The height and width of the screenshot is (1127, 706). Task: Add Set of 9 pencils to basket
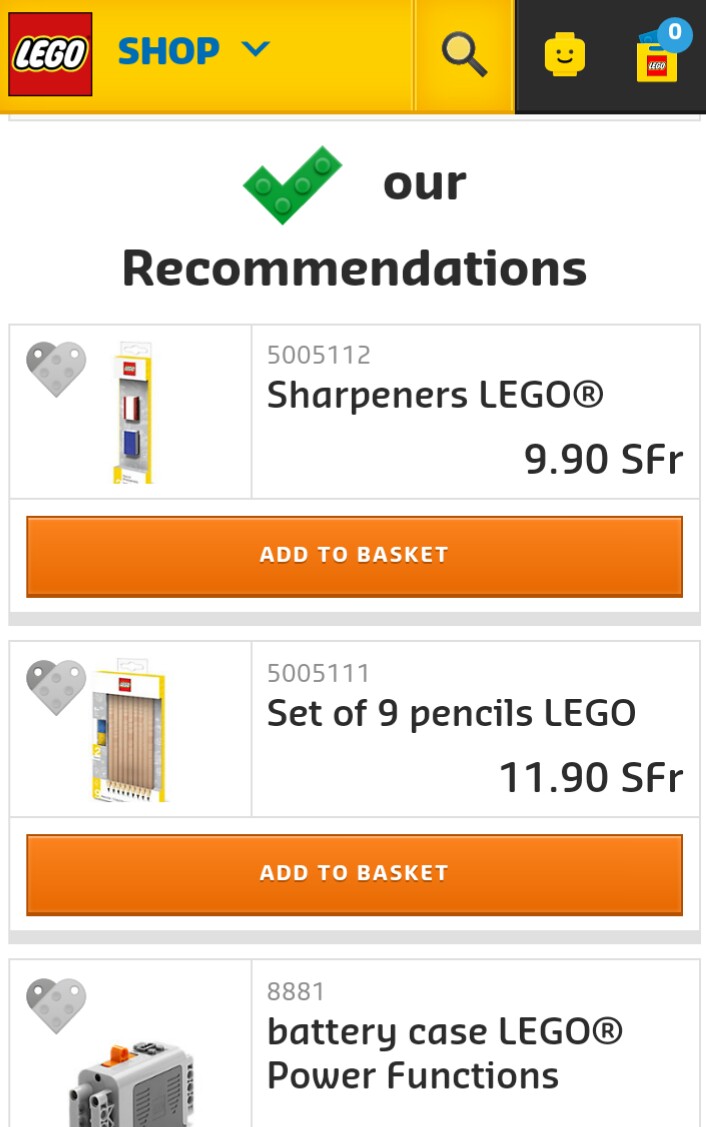click(x=354, y=874)
